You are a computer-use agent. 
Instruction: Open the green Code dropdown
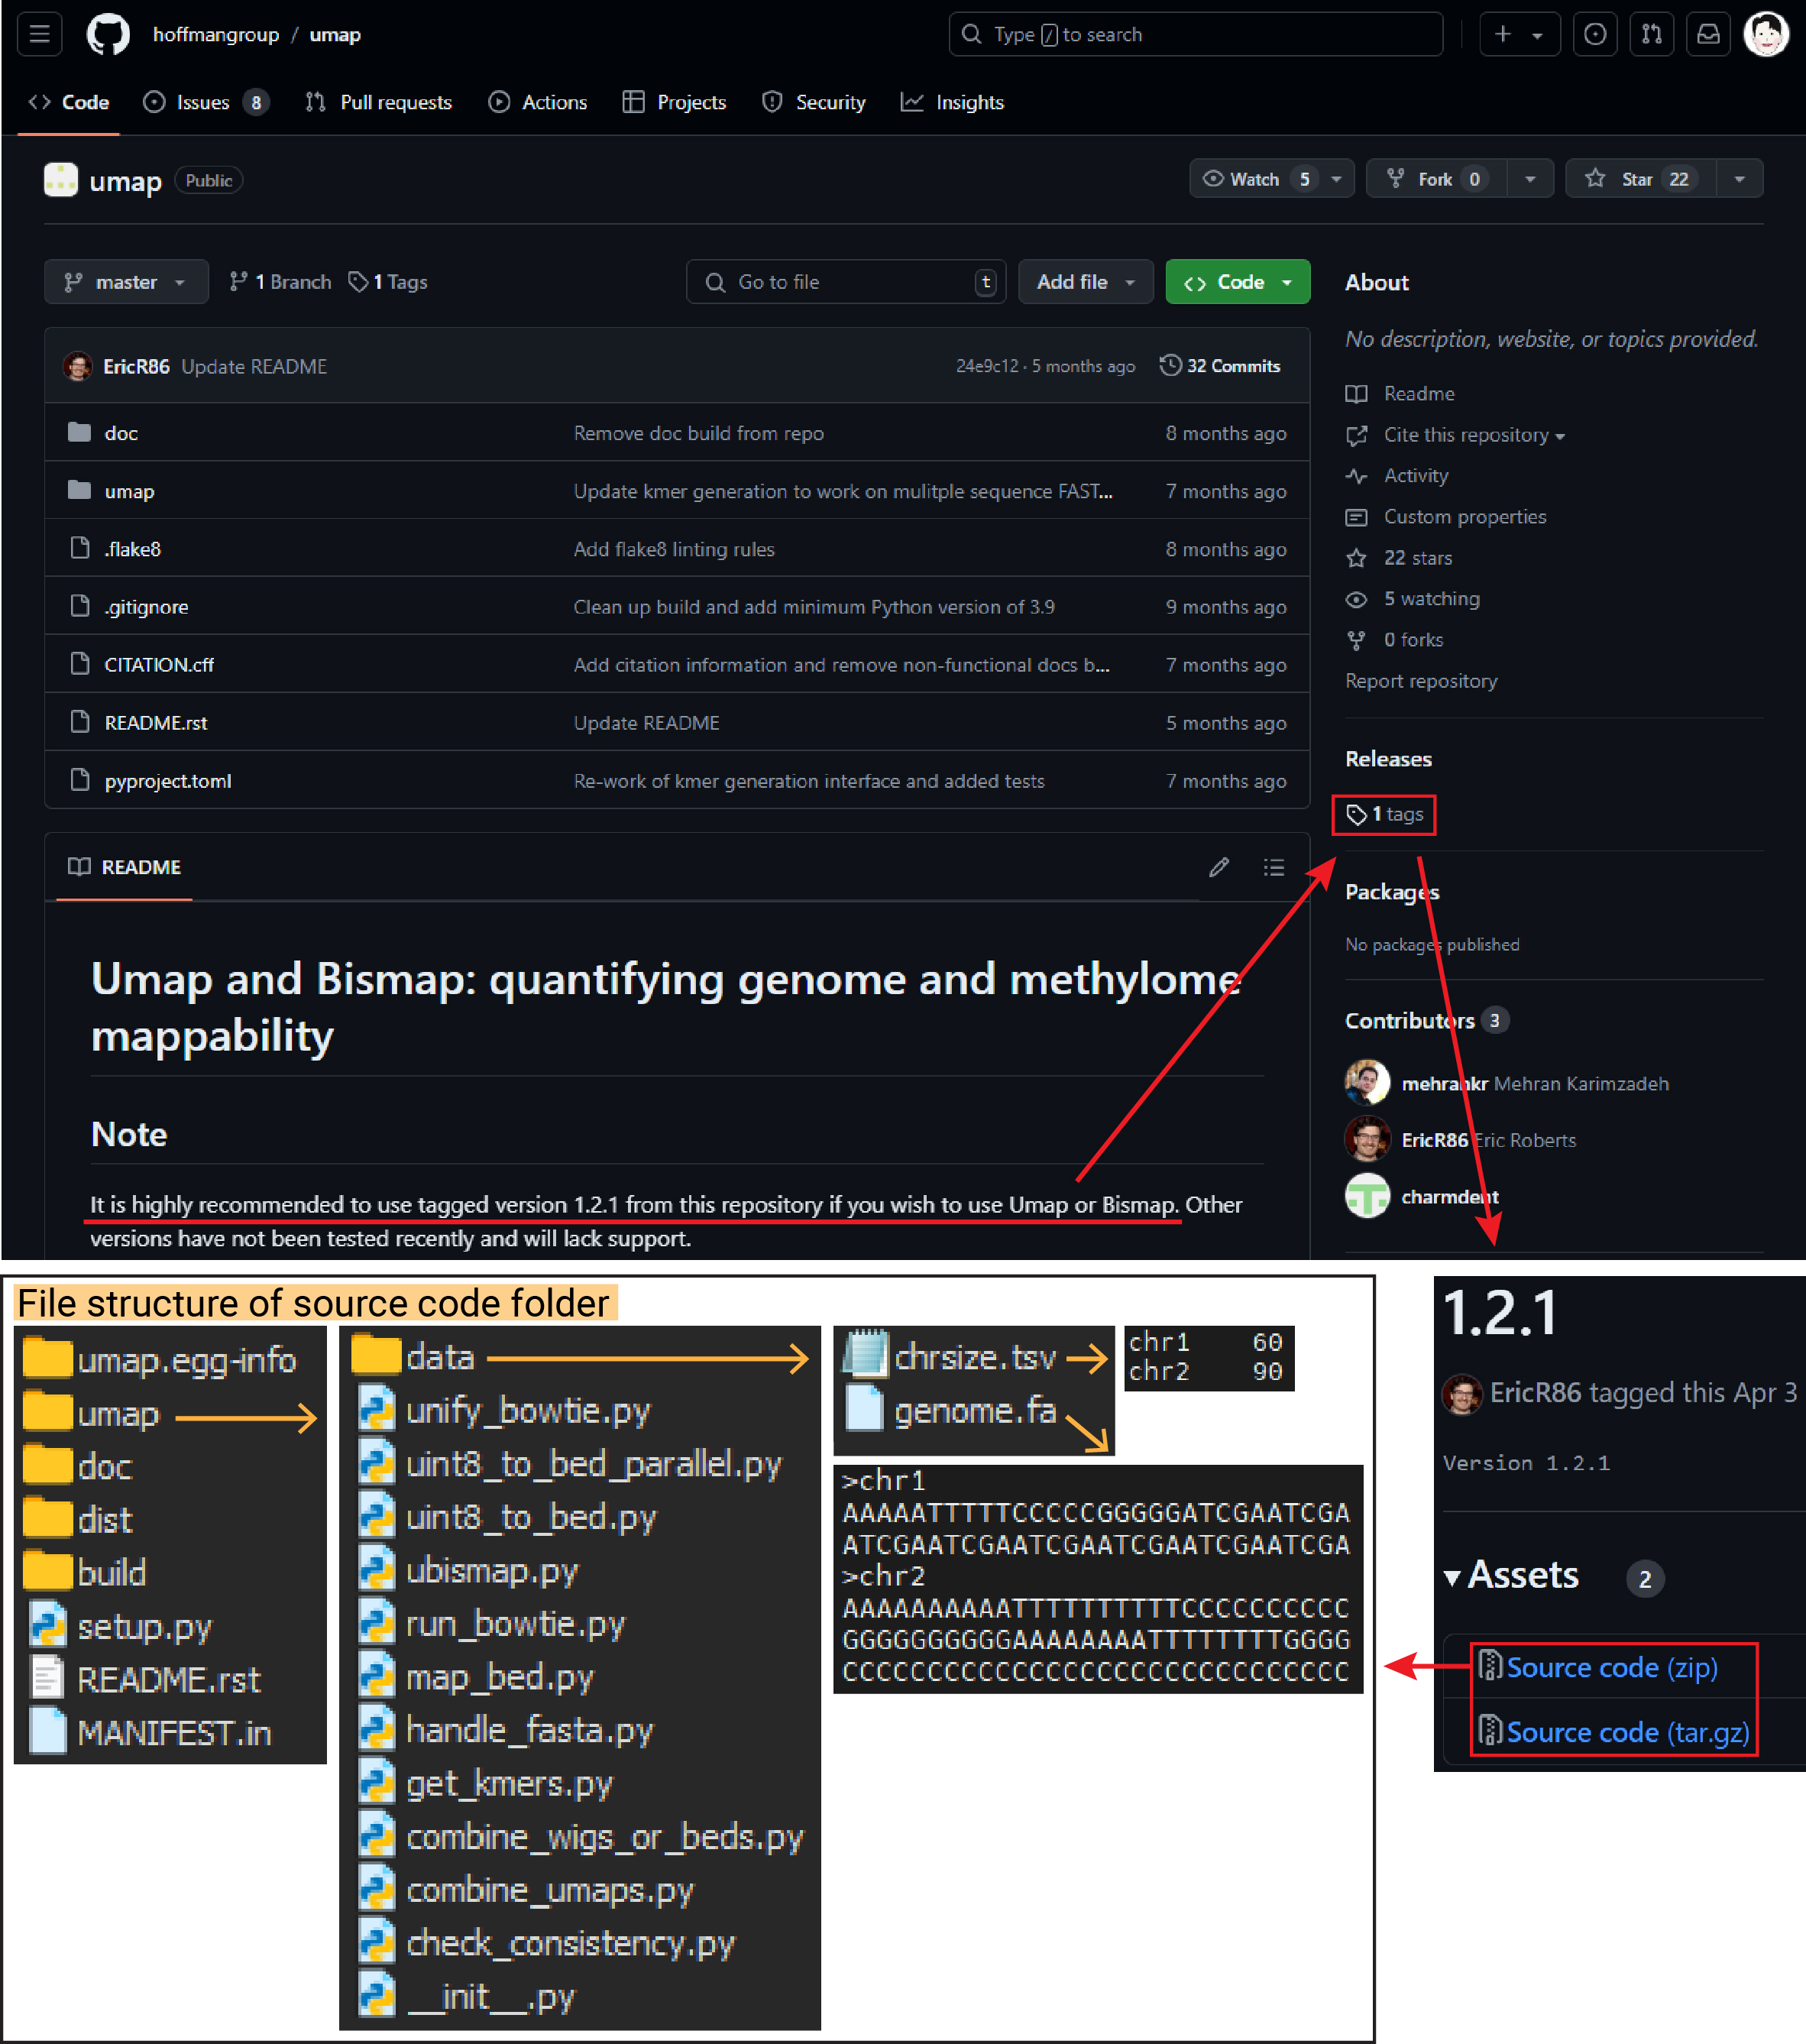click(1237, 282)
